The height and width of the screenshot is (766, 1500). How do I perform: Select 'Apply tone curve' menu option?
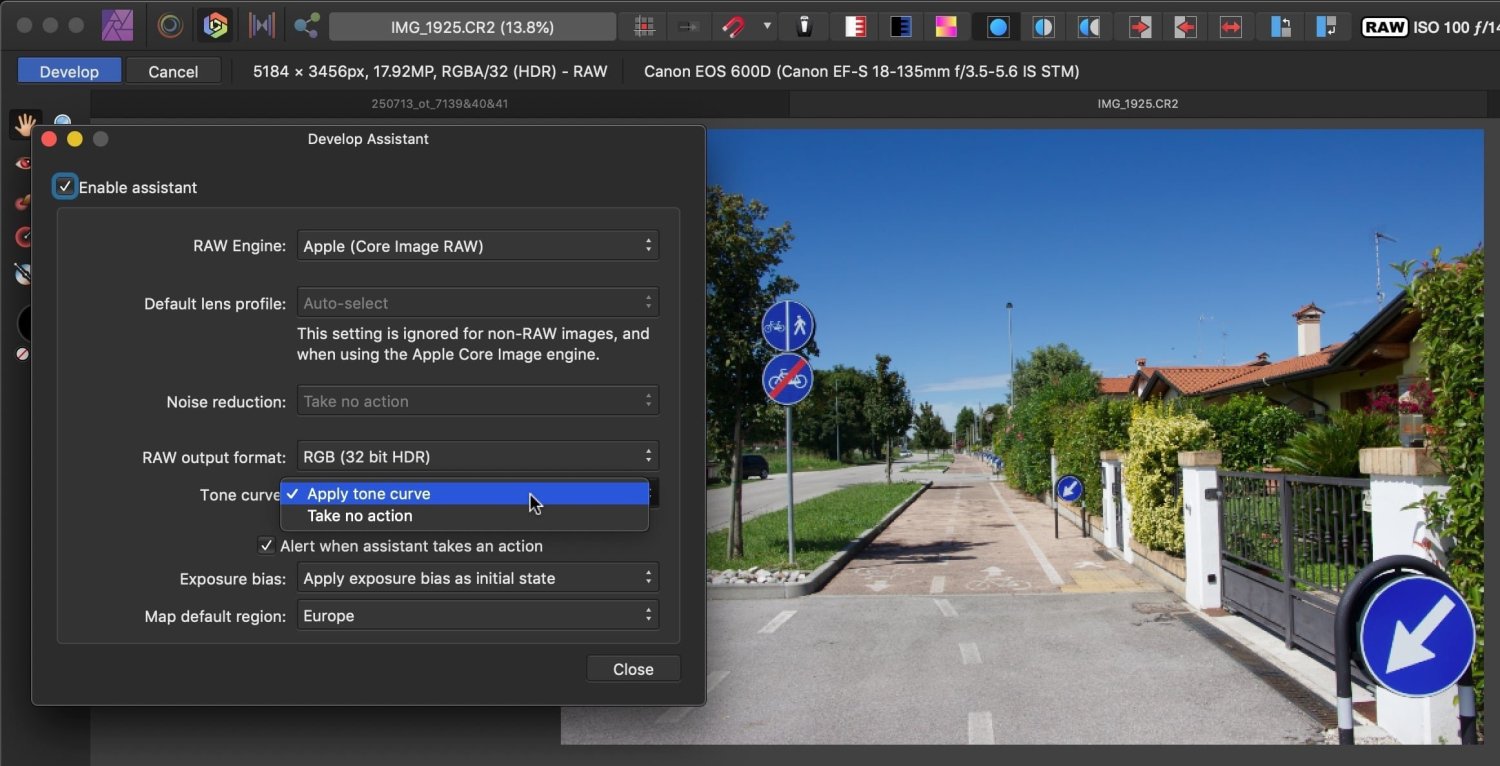369,494
